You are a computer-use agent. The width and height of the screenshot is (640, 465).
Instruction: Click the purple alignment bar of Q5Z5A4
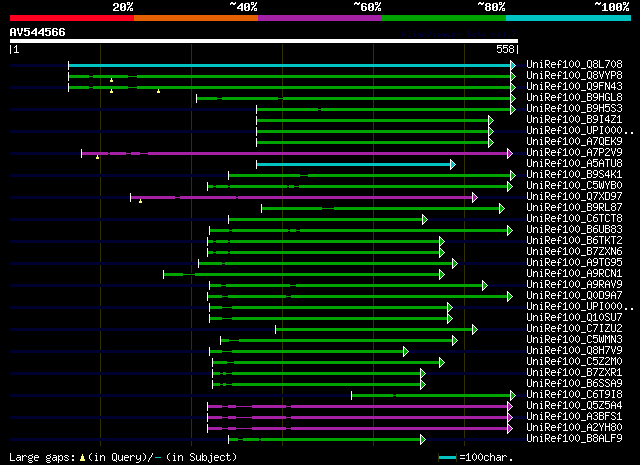(x=358, y=407)
